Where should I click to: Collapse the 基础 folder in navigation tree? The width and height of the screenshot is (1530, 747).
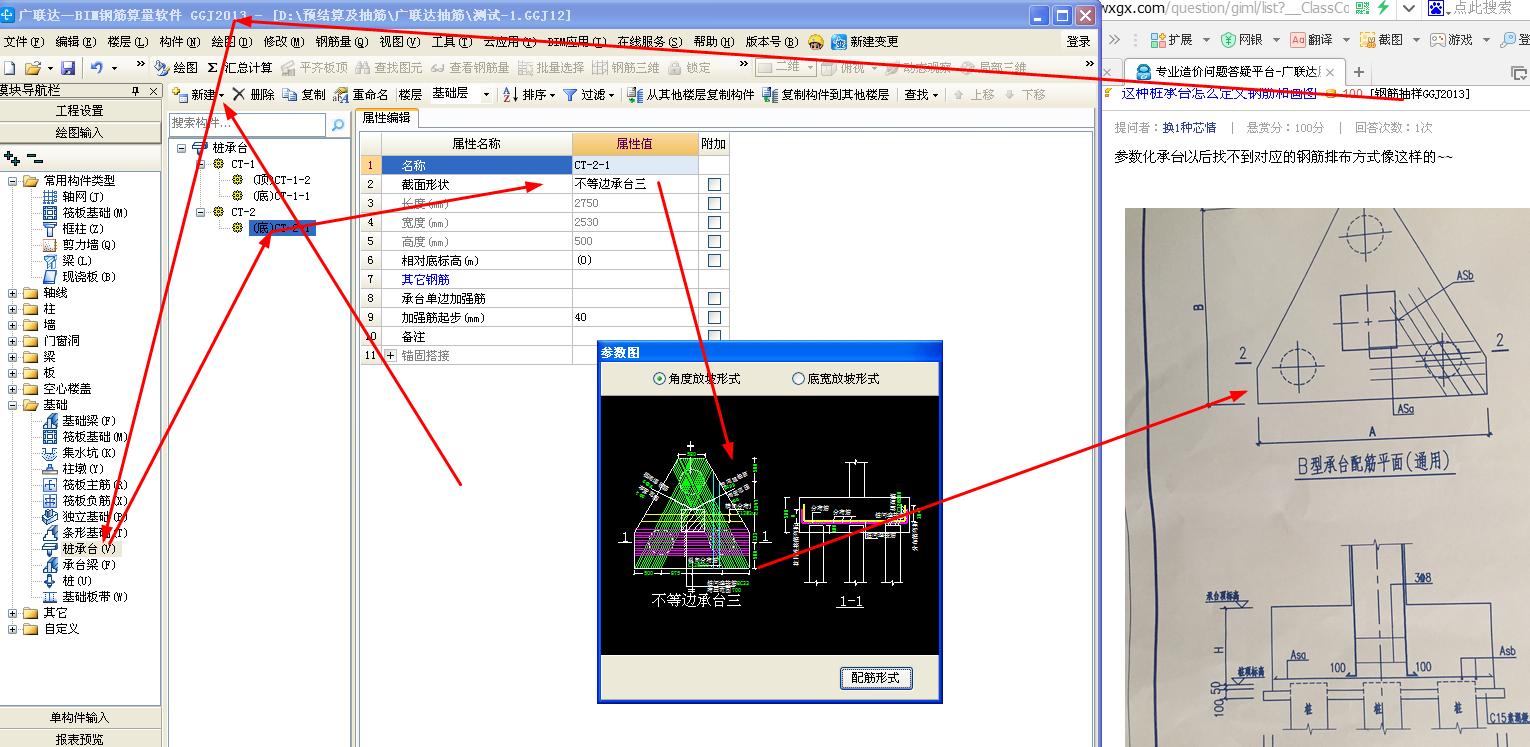pyautogui.click(x=13, y=405)
